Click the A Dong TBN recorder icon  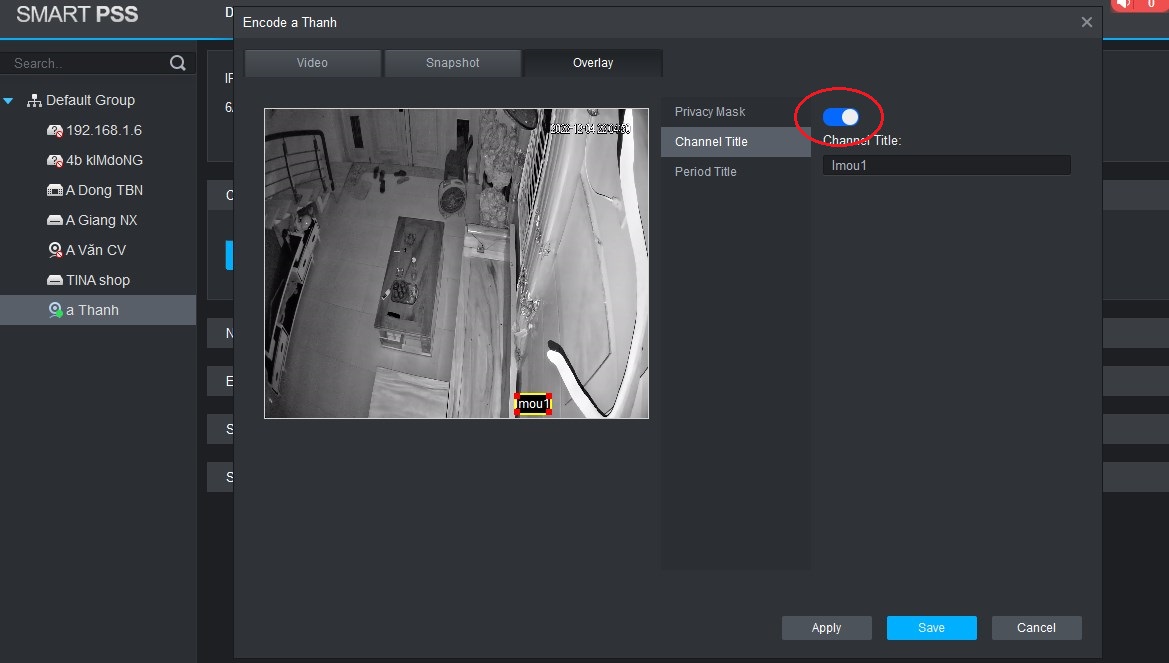pyautogui.click(x=55, y=190)
